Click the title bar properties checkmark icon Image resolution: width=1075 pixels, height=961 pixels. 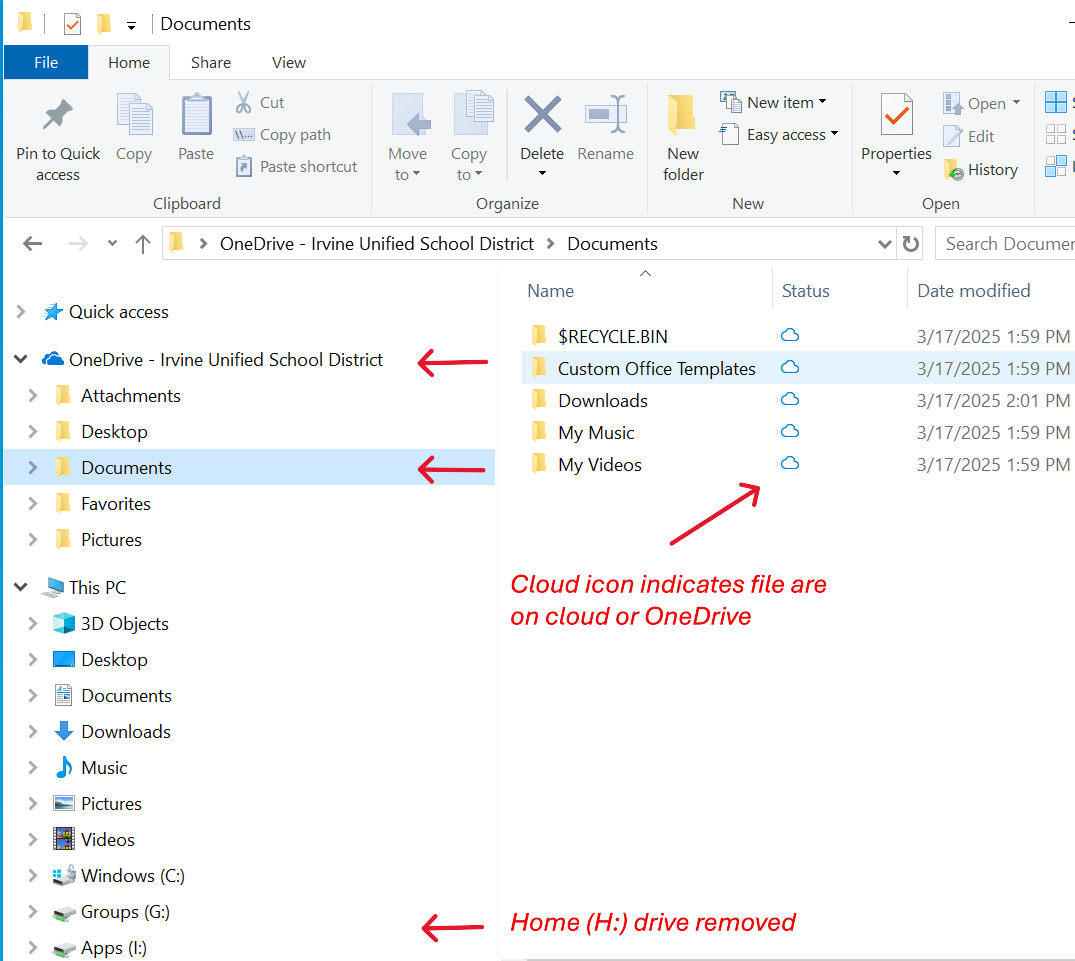tap(72, 24)
